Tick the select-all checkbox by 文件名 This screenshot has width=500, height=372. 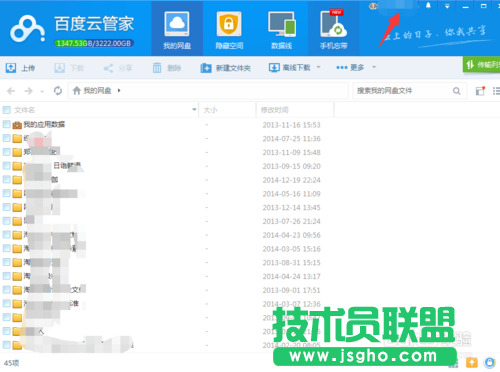coord(6,110)
